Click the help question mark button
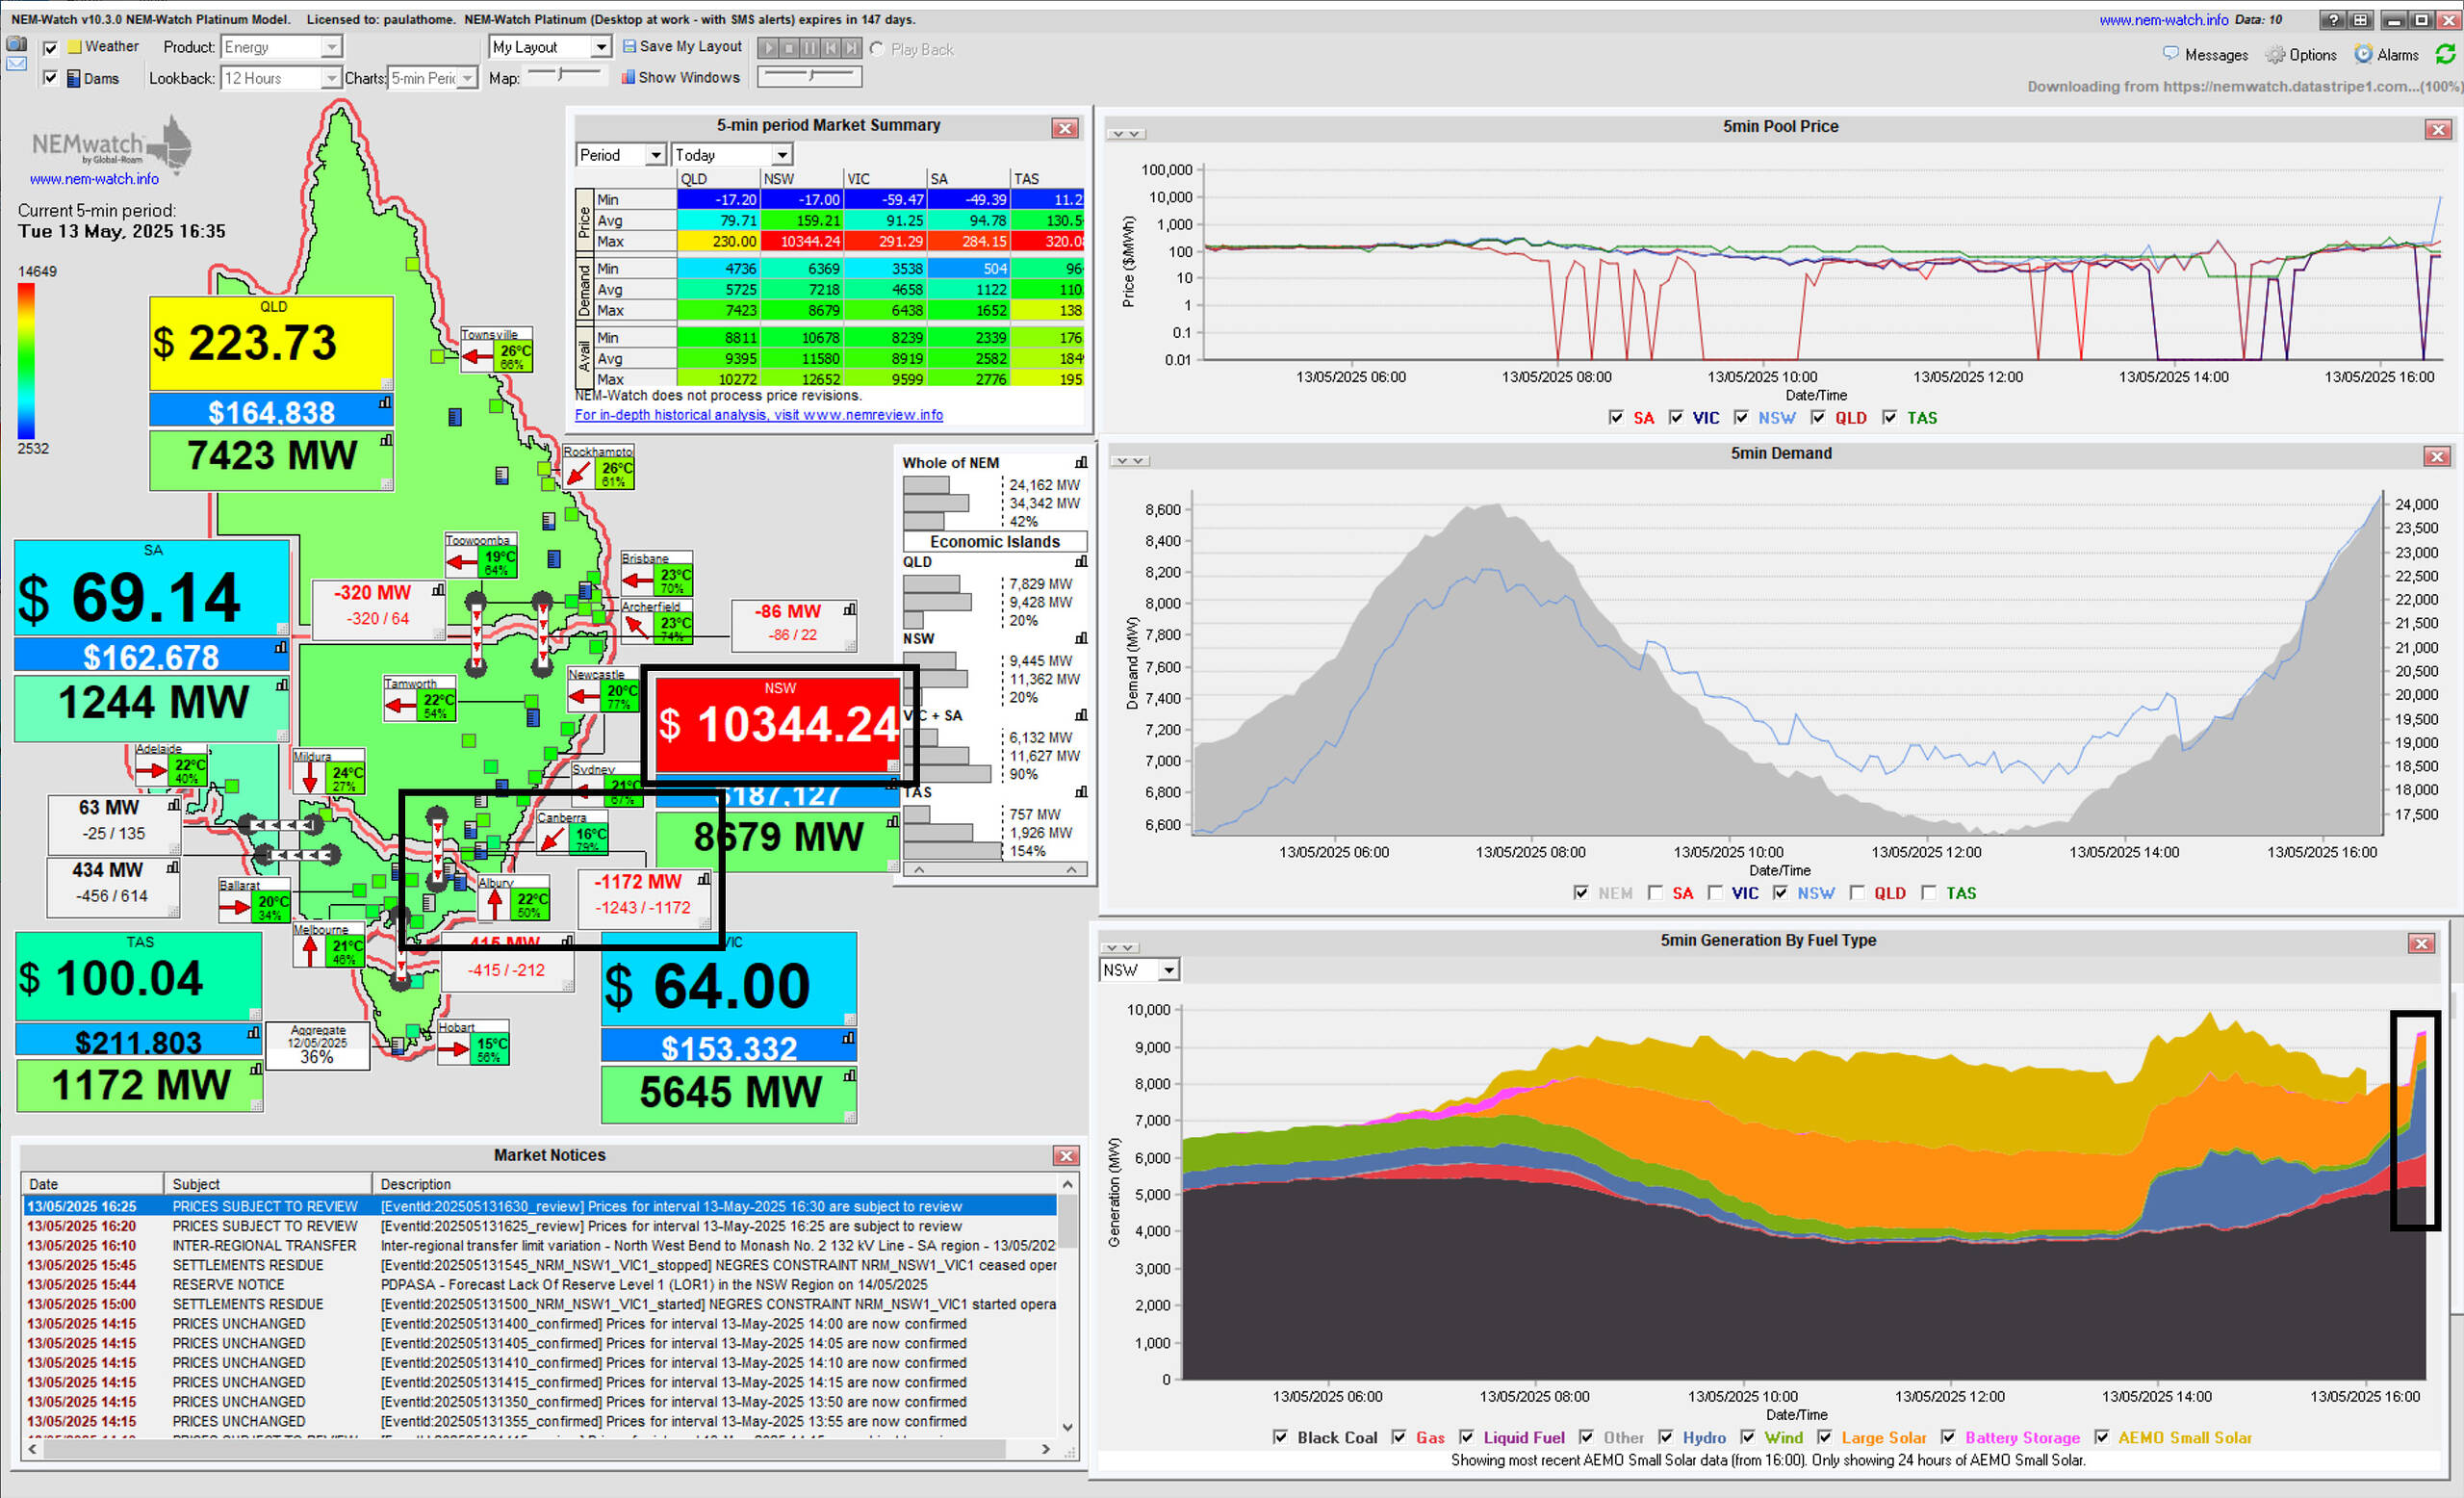 point(2333,20)
